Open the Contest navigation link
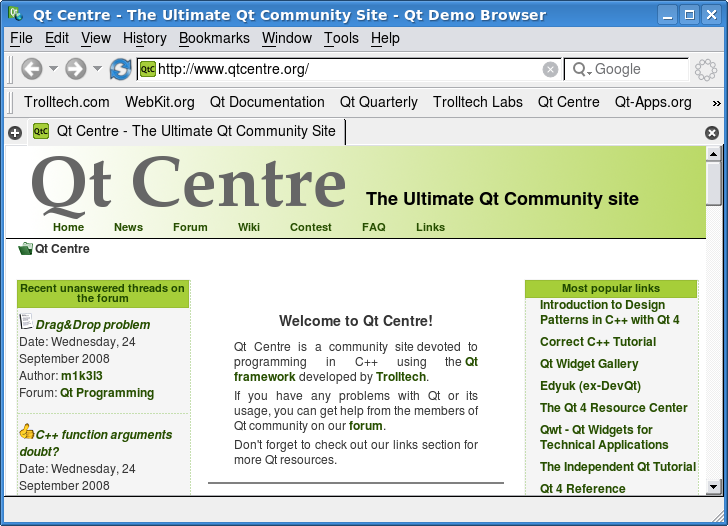728x526 pixels. (311, 227)
